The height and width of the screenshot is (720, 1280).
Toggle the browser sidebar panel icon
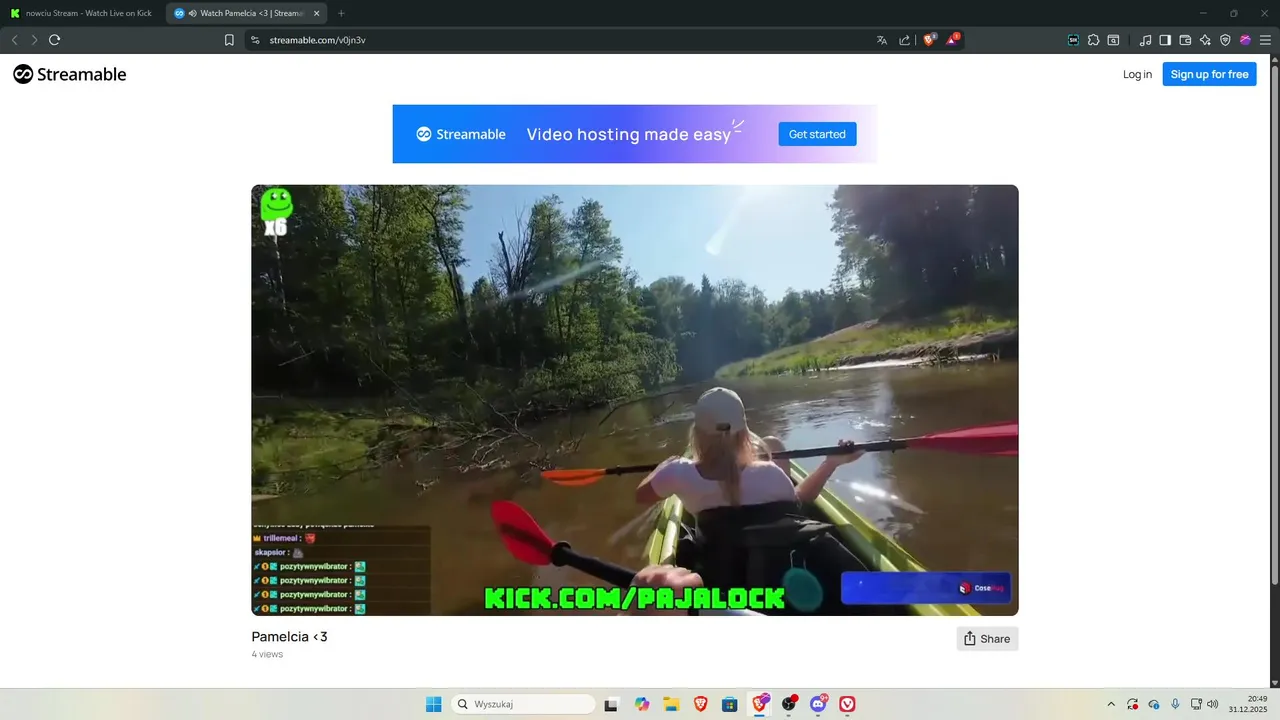pos(1165,40)
